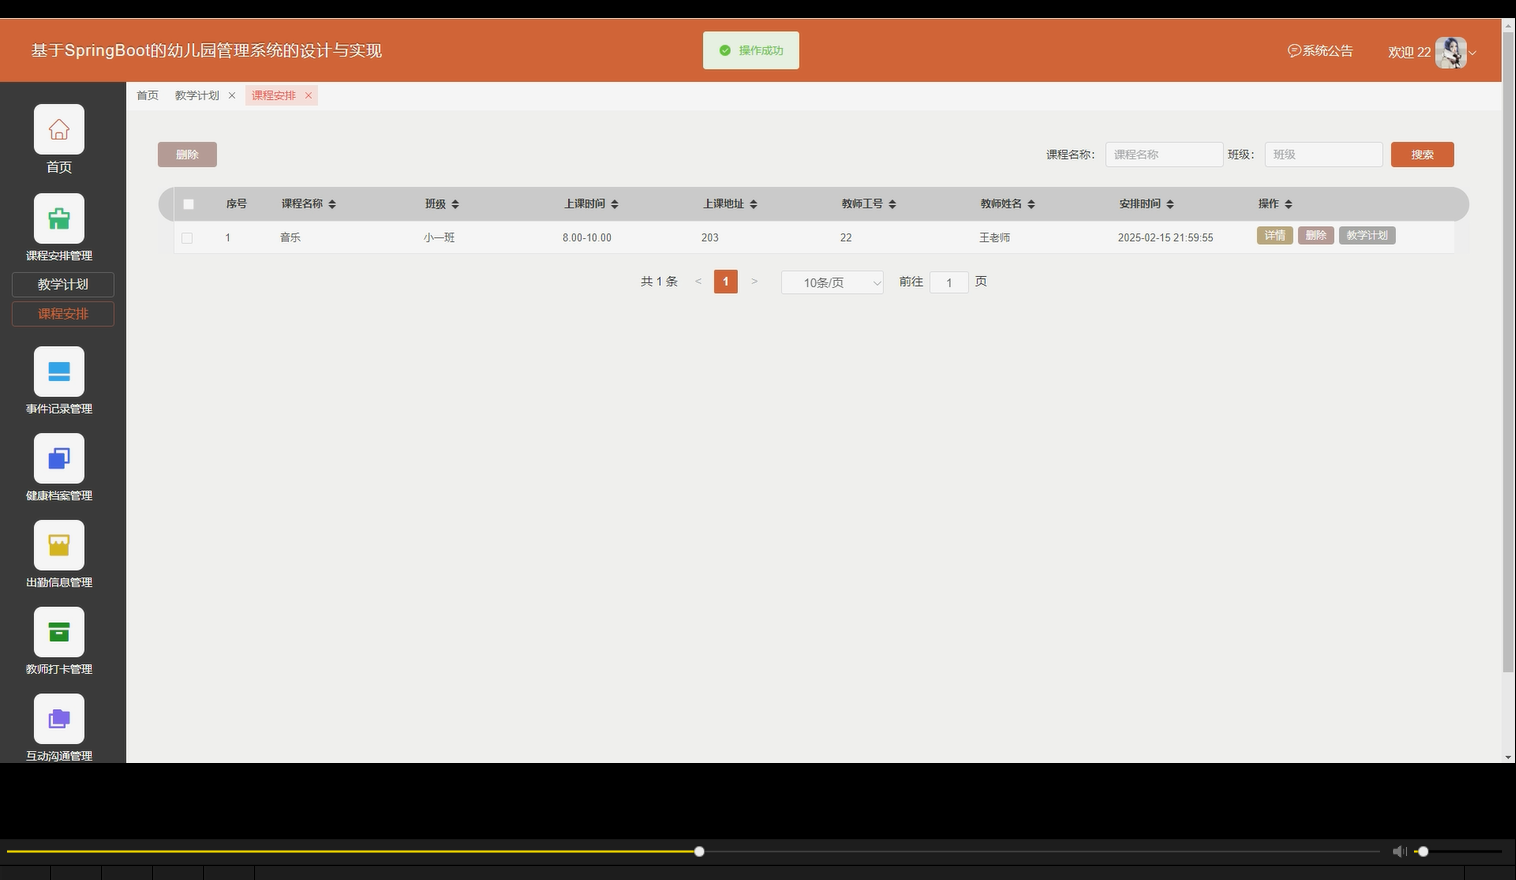
Task: Click the 8.00-10.00 class time cell
Action: click(587, 238)
